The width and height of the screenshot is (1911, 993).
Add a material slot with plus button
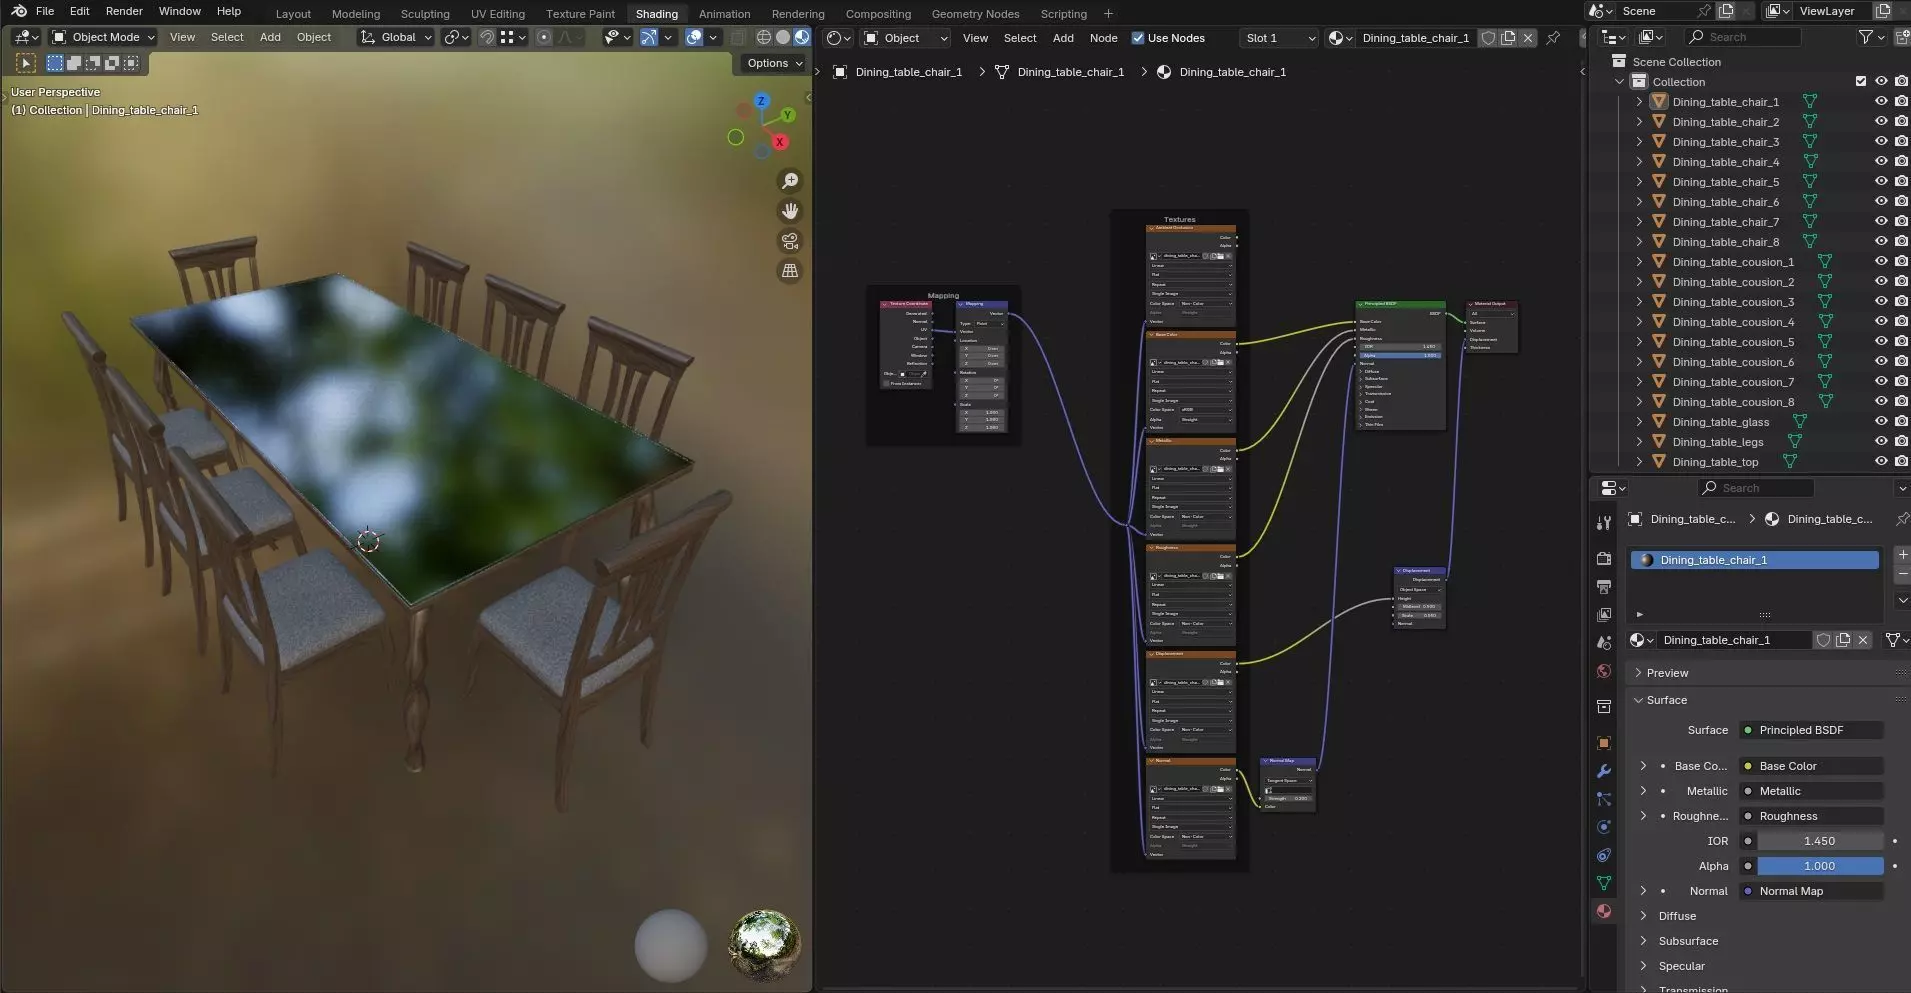click(1902, 554)
